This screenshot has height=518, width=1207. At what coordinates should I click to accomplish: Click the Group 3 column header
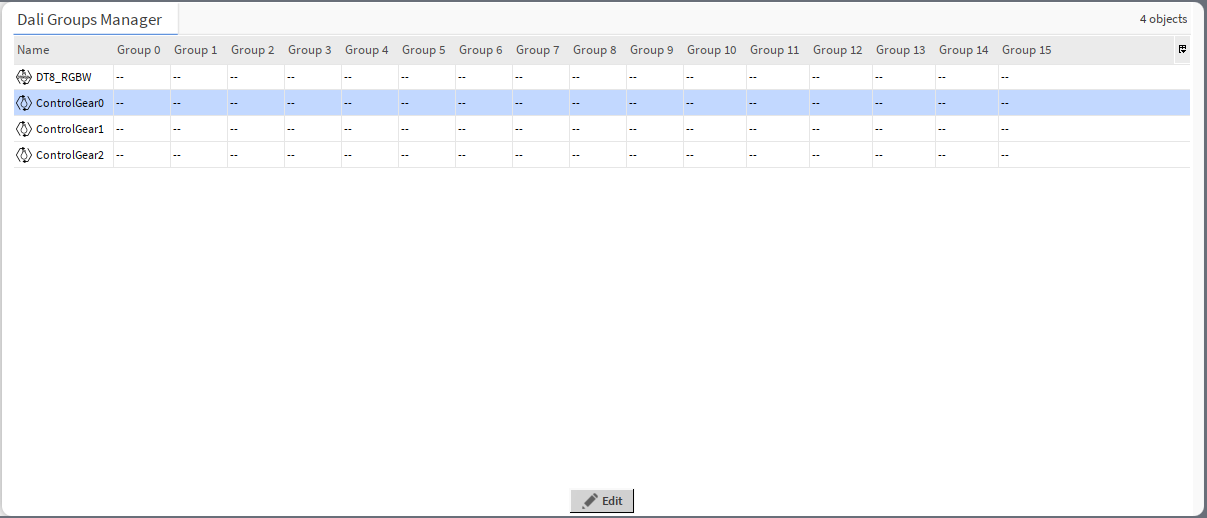(313, 50)
